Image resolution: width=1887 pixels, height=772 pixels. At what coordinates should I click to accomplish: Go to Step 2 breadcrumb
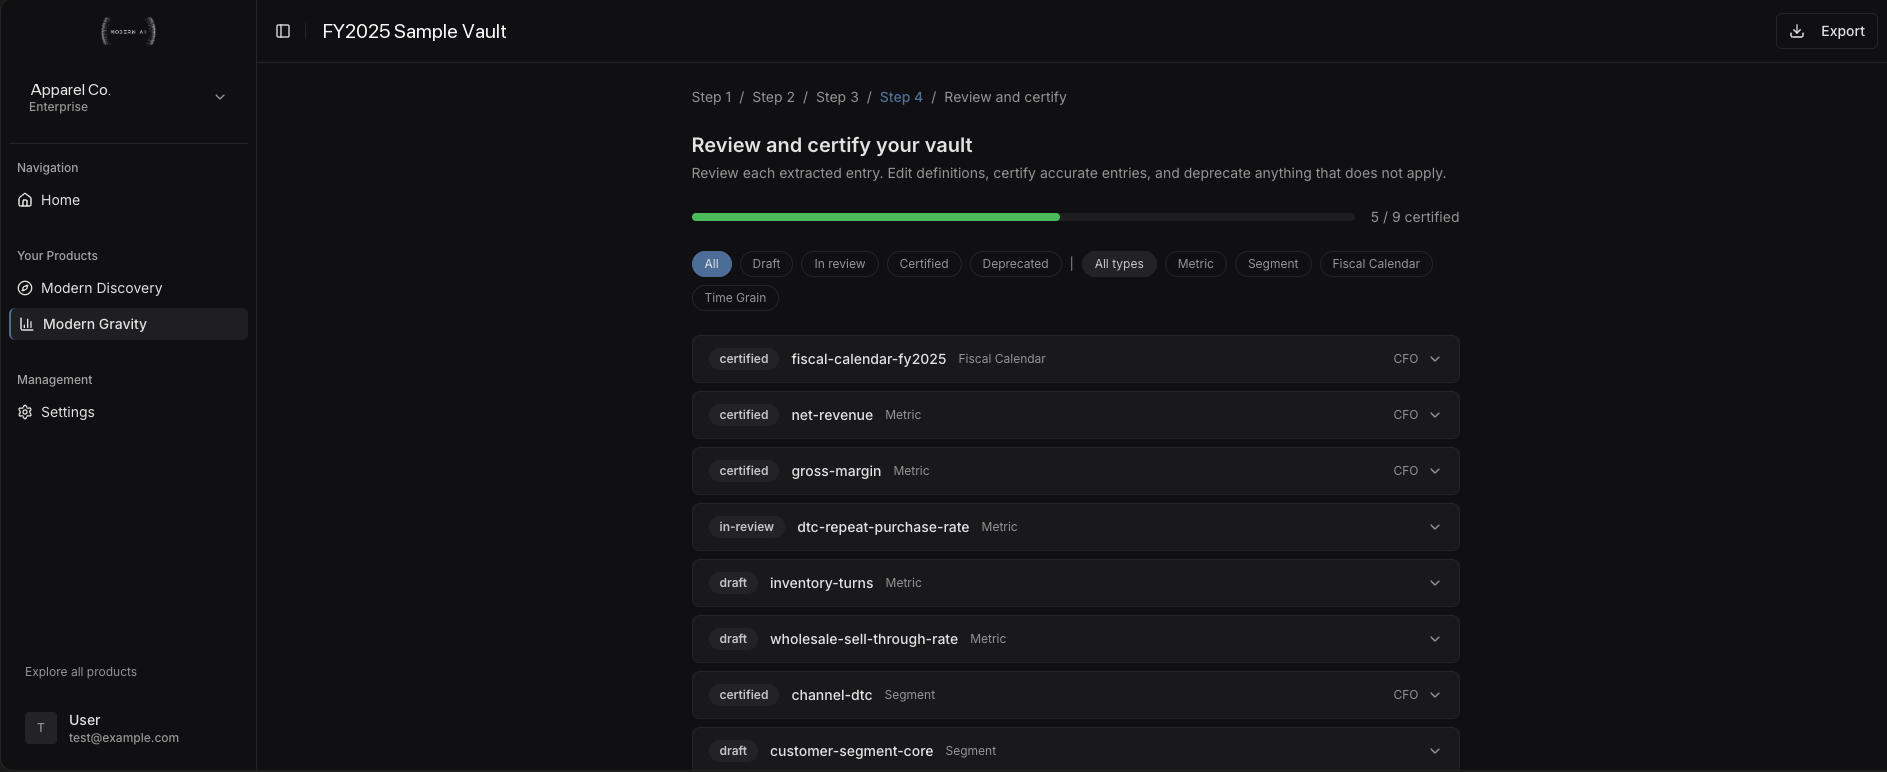tap(773, 97)
